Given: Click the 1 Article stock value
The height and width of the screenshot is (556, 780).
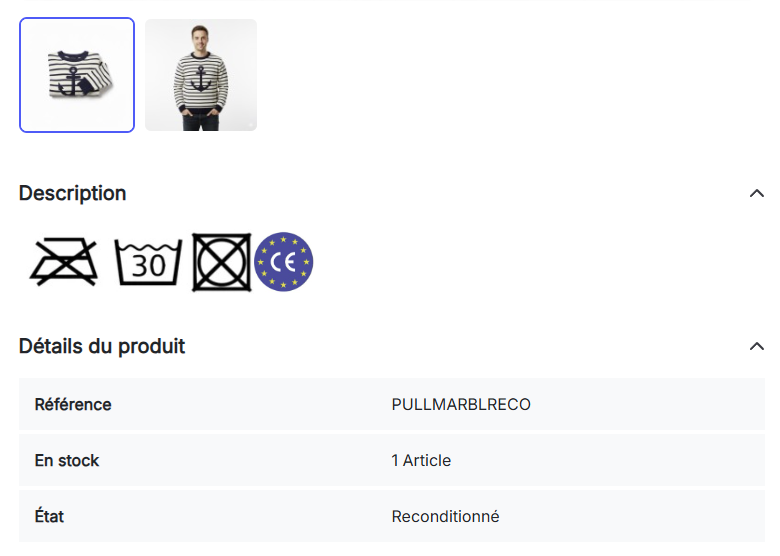Looking at the screenshot, I should [x=421, y=461].
